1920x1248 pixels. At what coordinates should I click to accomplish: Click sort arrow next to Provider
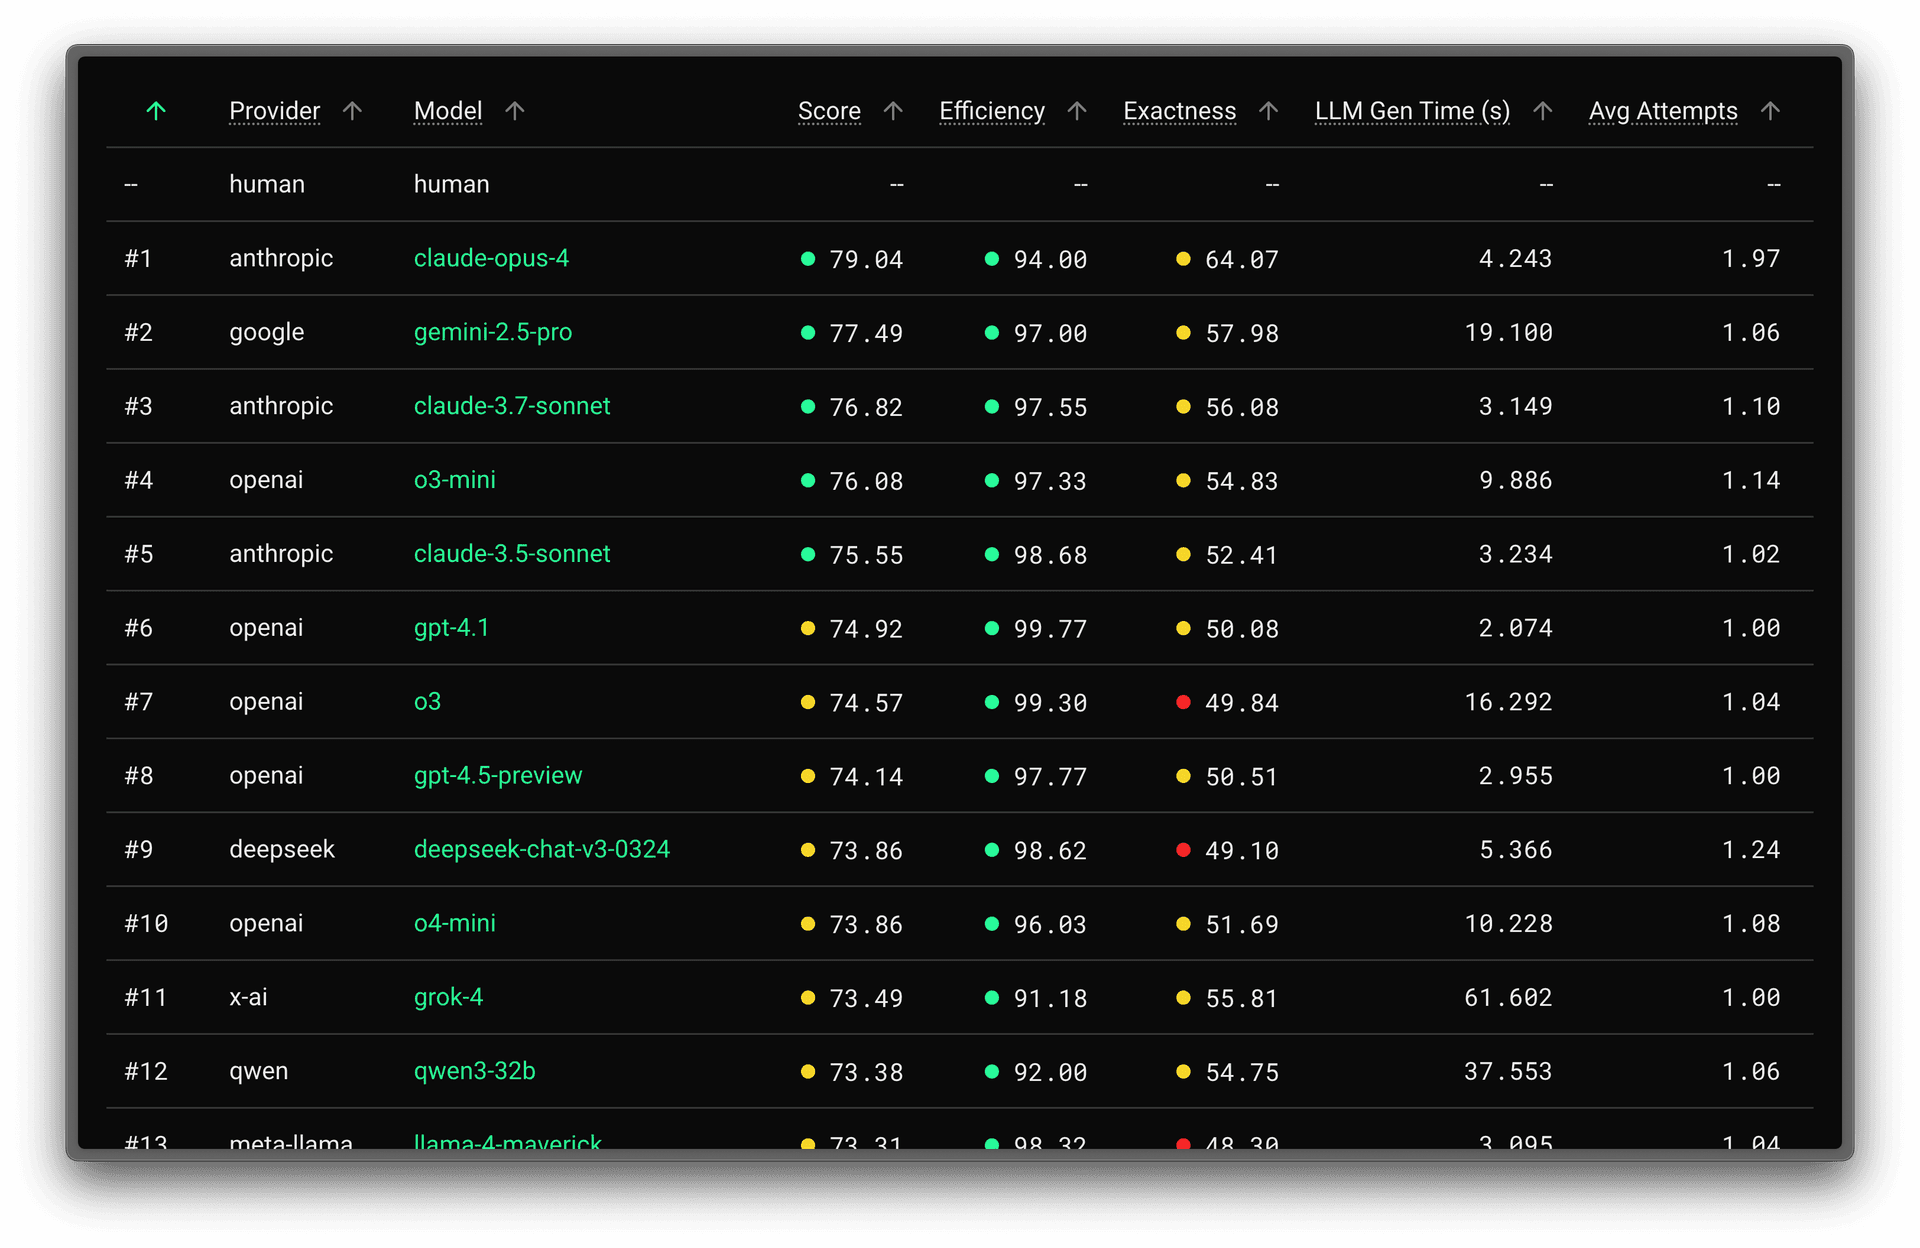(x=352, y=111)
